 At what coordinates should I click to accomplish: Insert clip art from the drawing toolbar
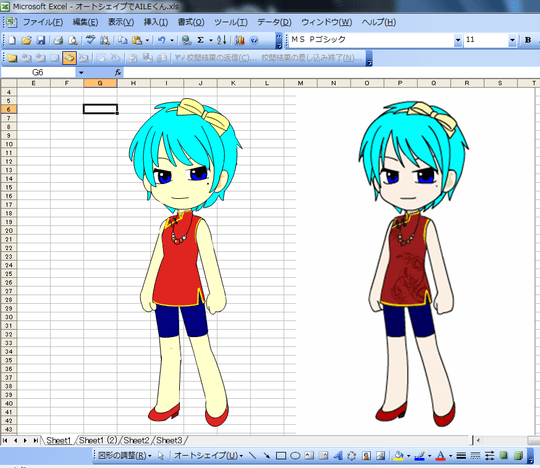(366, 456)
